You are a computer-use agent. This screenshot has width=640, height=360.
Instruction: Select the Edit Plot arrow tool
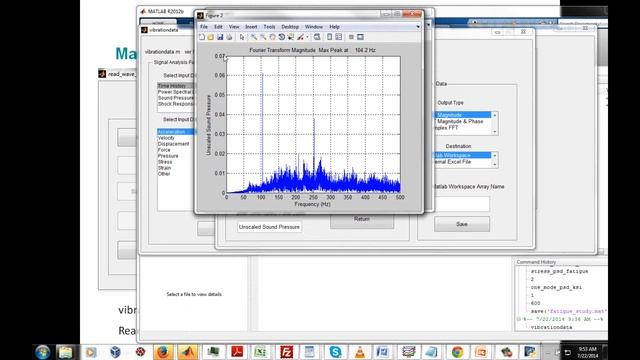[242, 37]
